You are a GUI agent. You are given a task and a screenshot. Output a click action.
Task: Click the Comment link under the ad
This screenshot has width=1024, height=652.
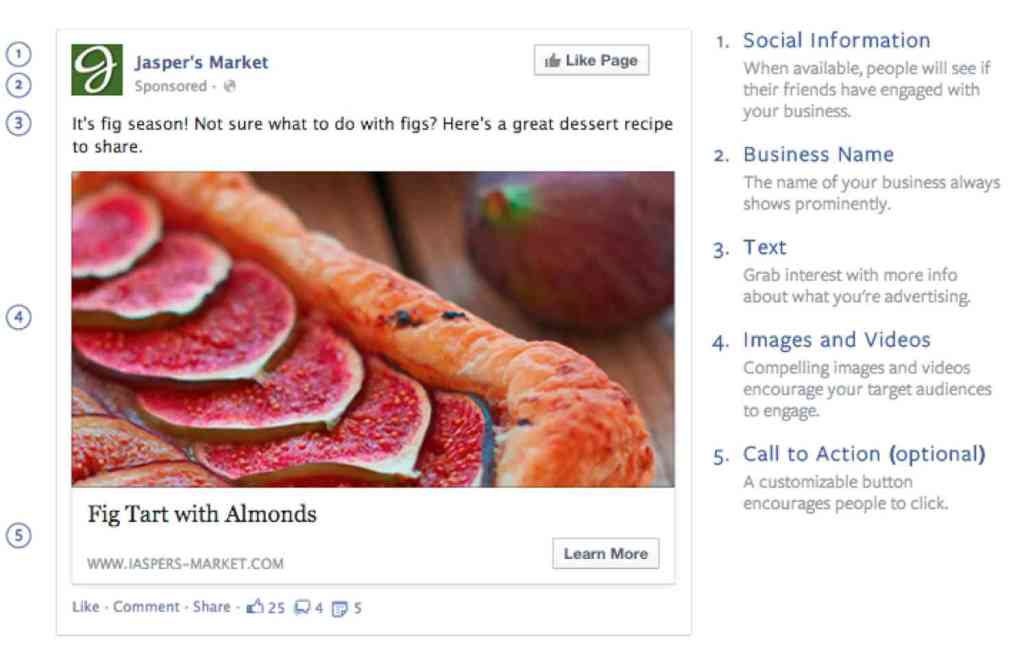(146, 607)
